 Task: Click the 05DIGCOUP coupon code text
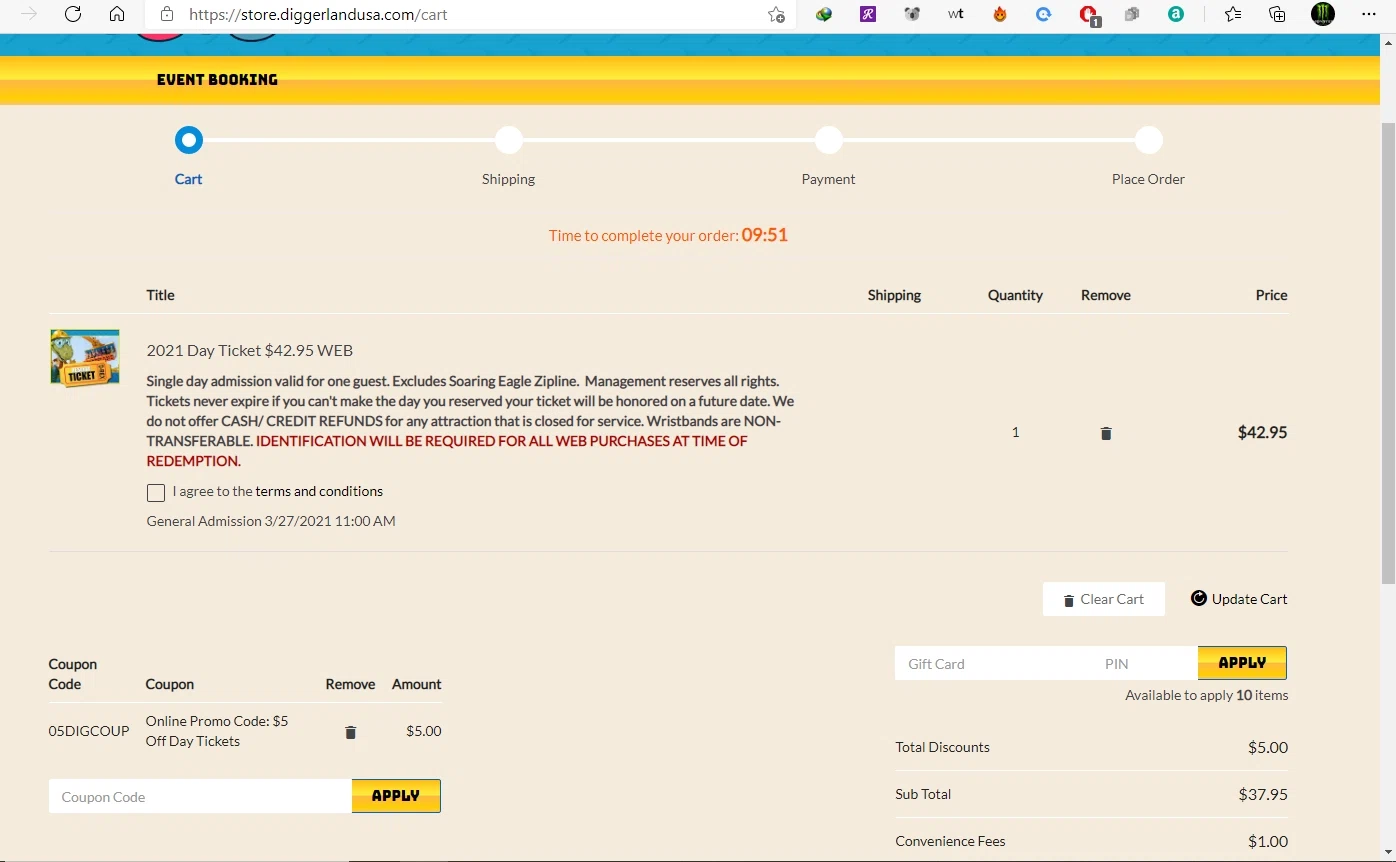pyautogui.click(x=89, y=731)
